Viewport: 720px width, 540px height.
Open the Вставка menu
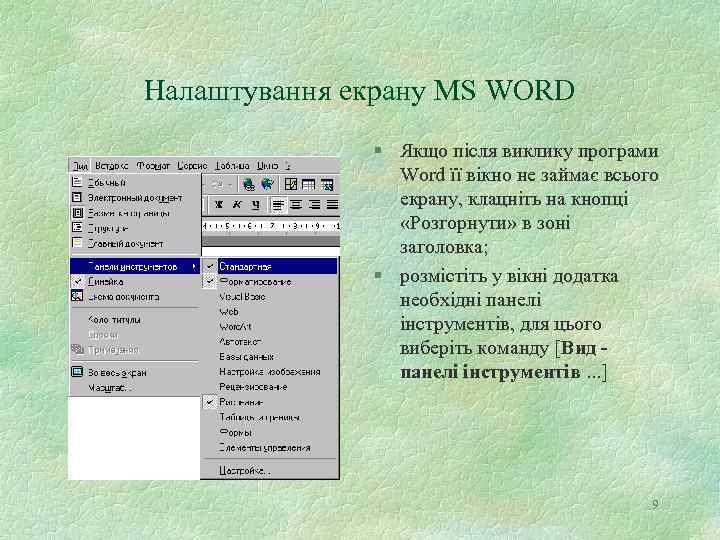point(112,166)
